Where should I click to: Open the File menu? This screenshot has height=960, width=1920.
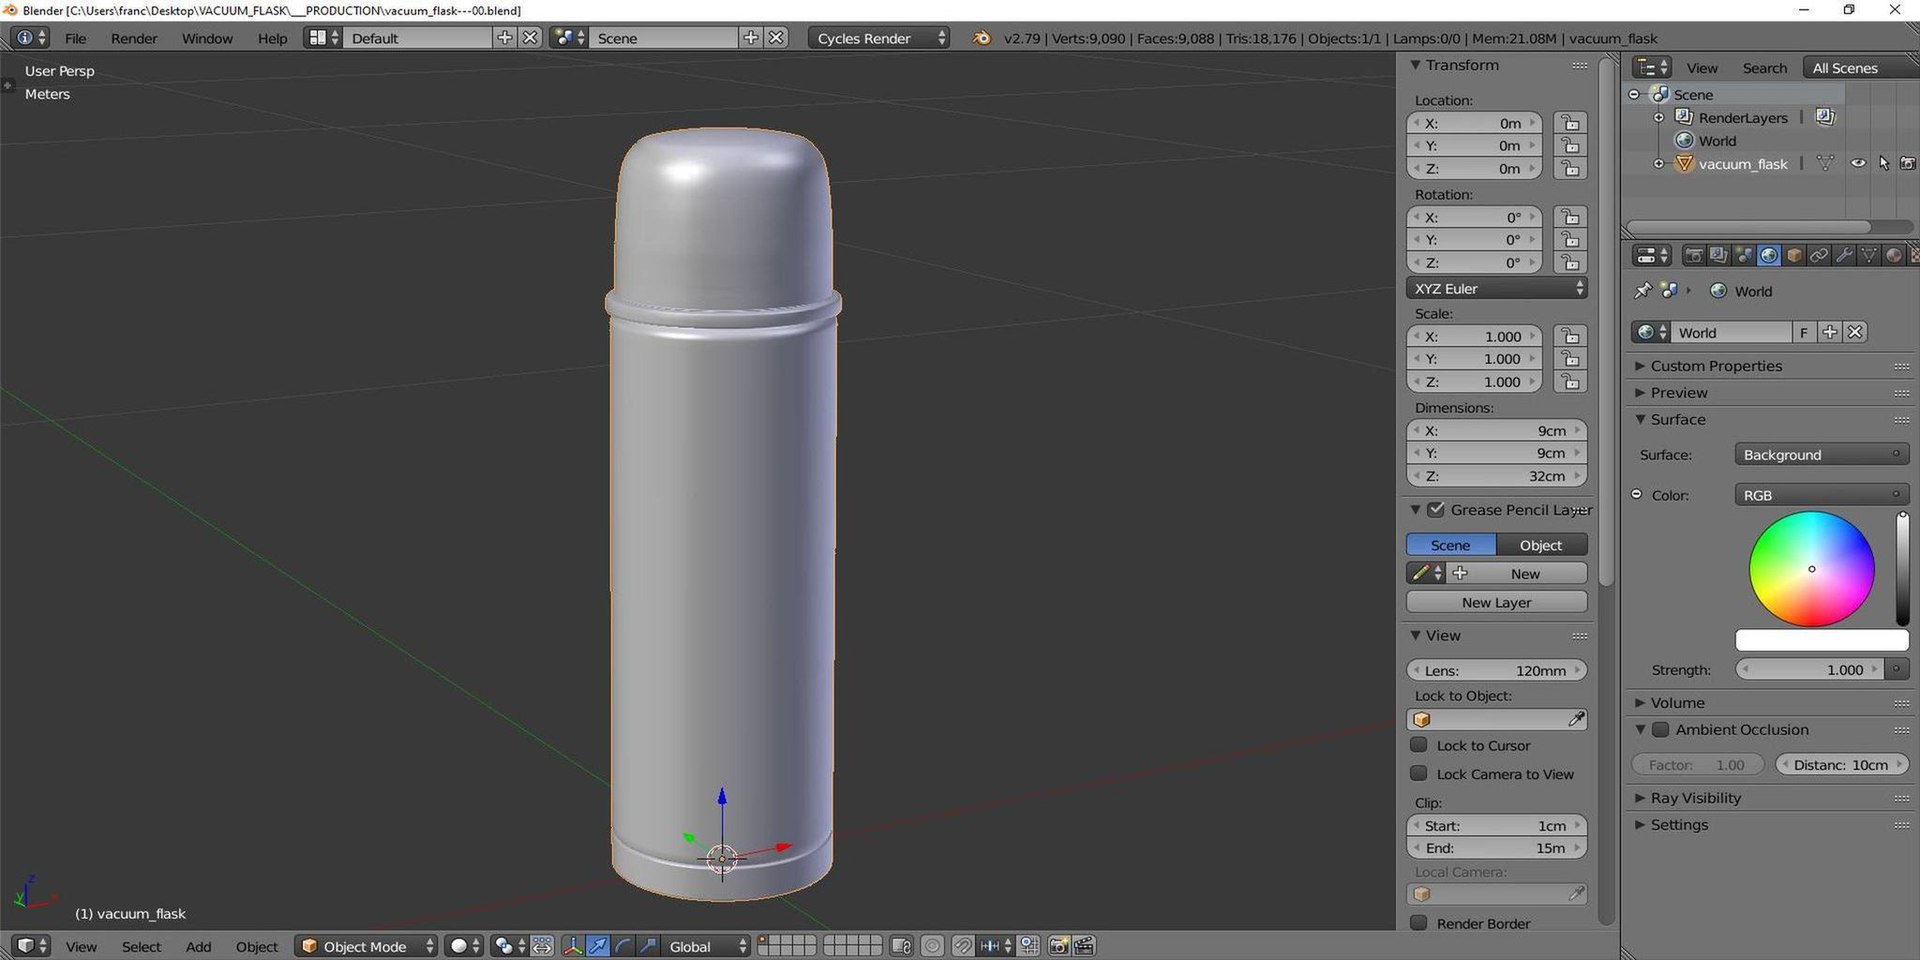click(75, 38)
